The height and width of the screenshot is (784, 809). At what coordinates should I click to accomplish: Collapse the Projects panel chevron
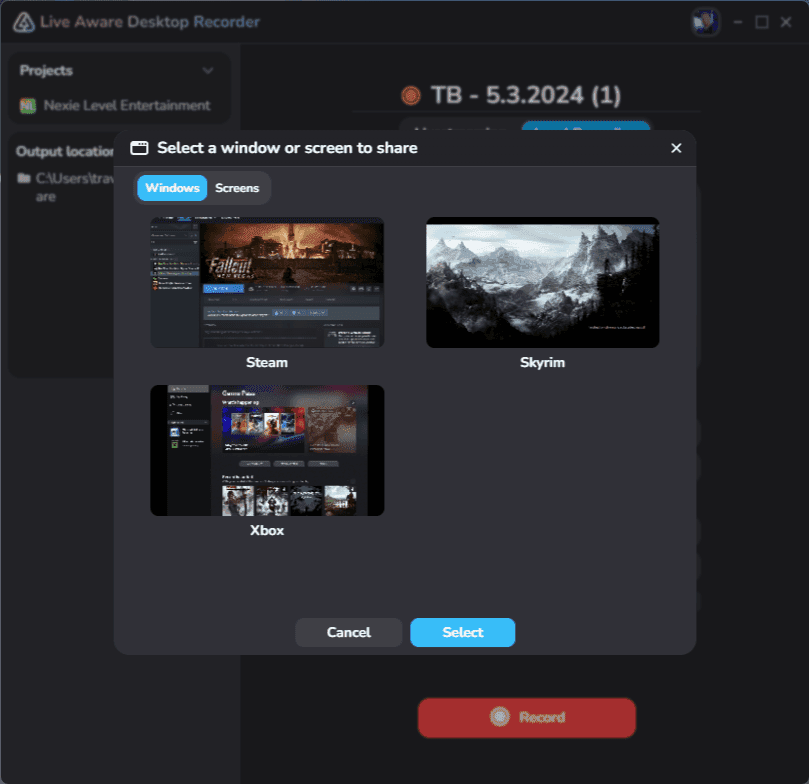[208, 70]
